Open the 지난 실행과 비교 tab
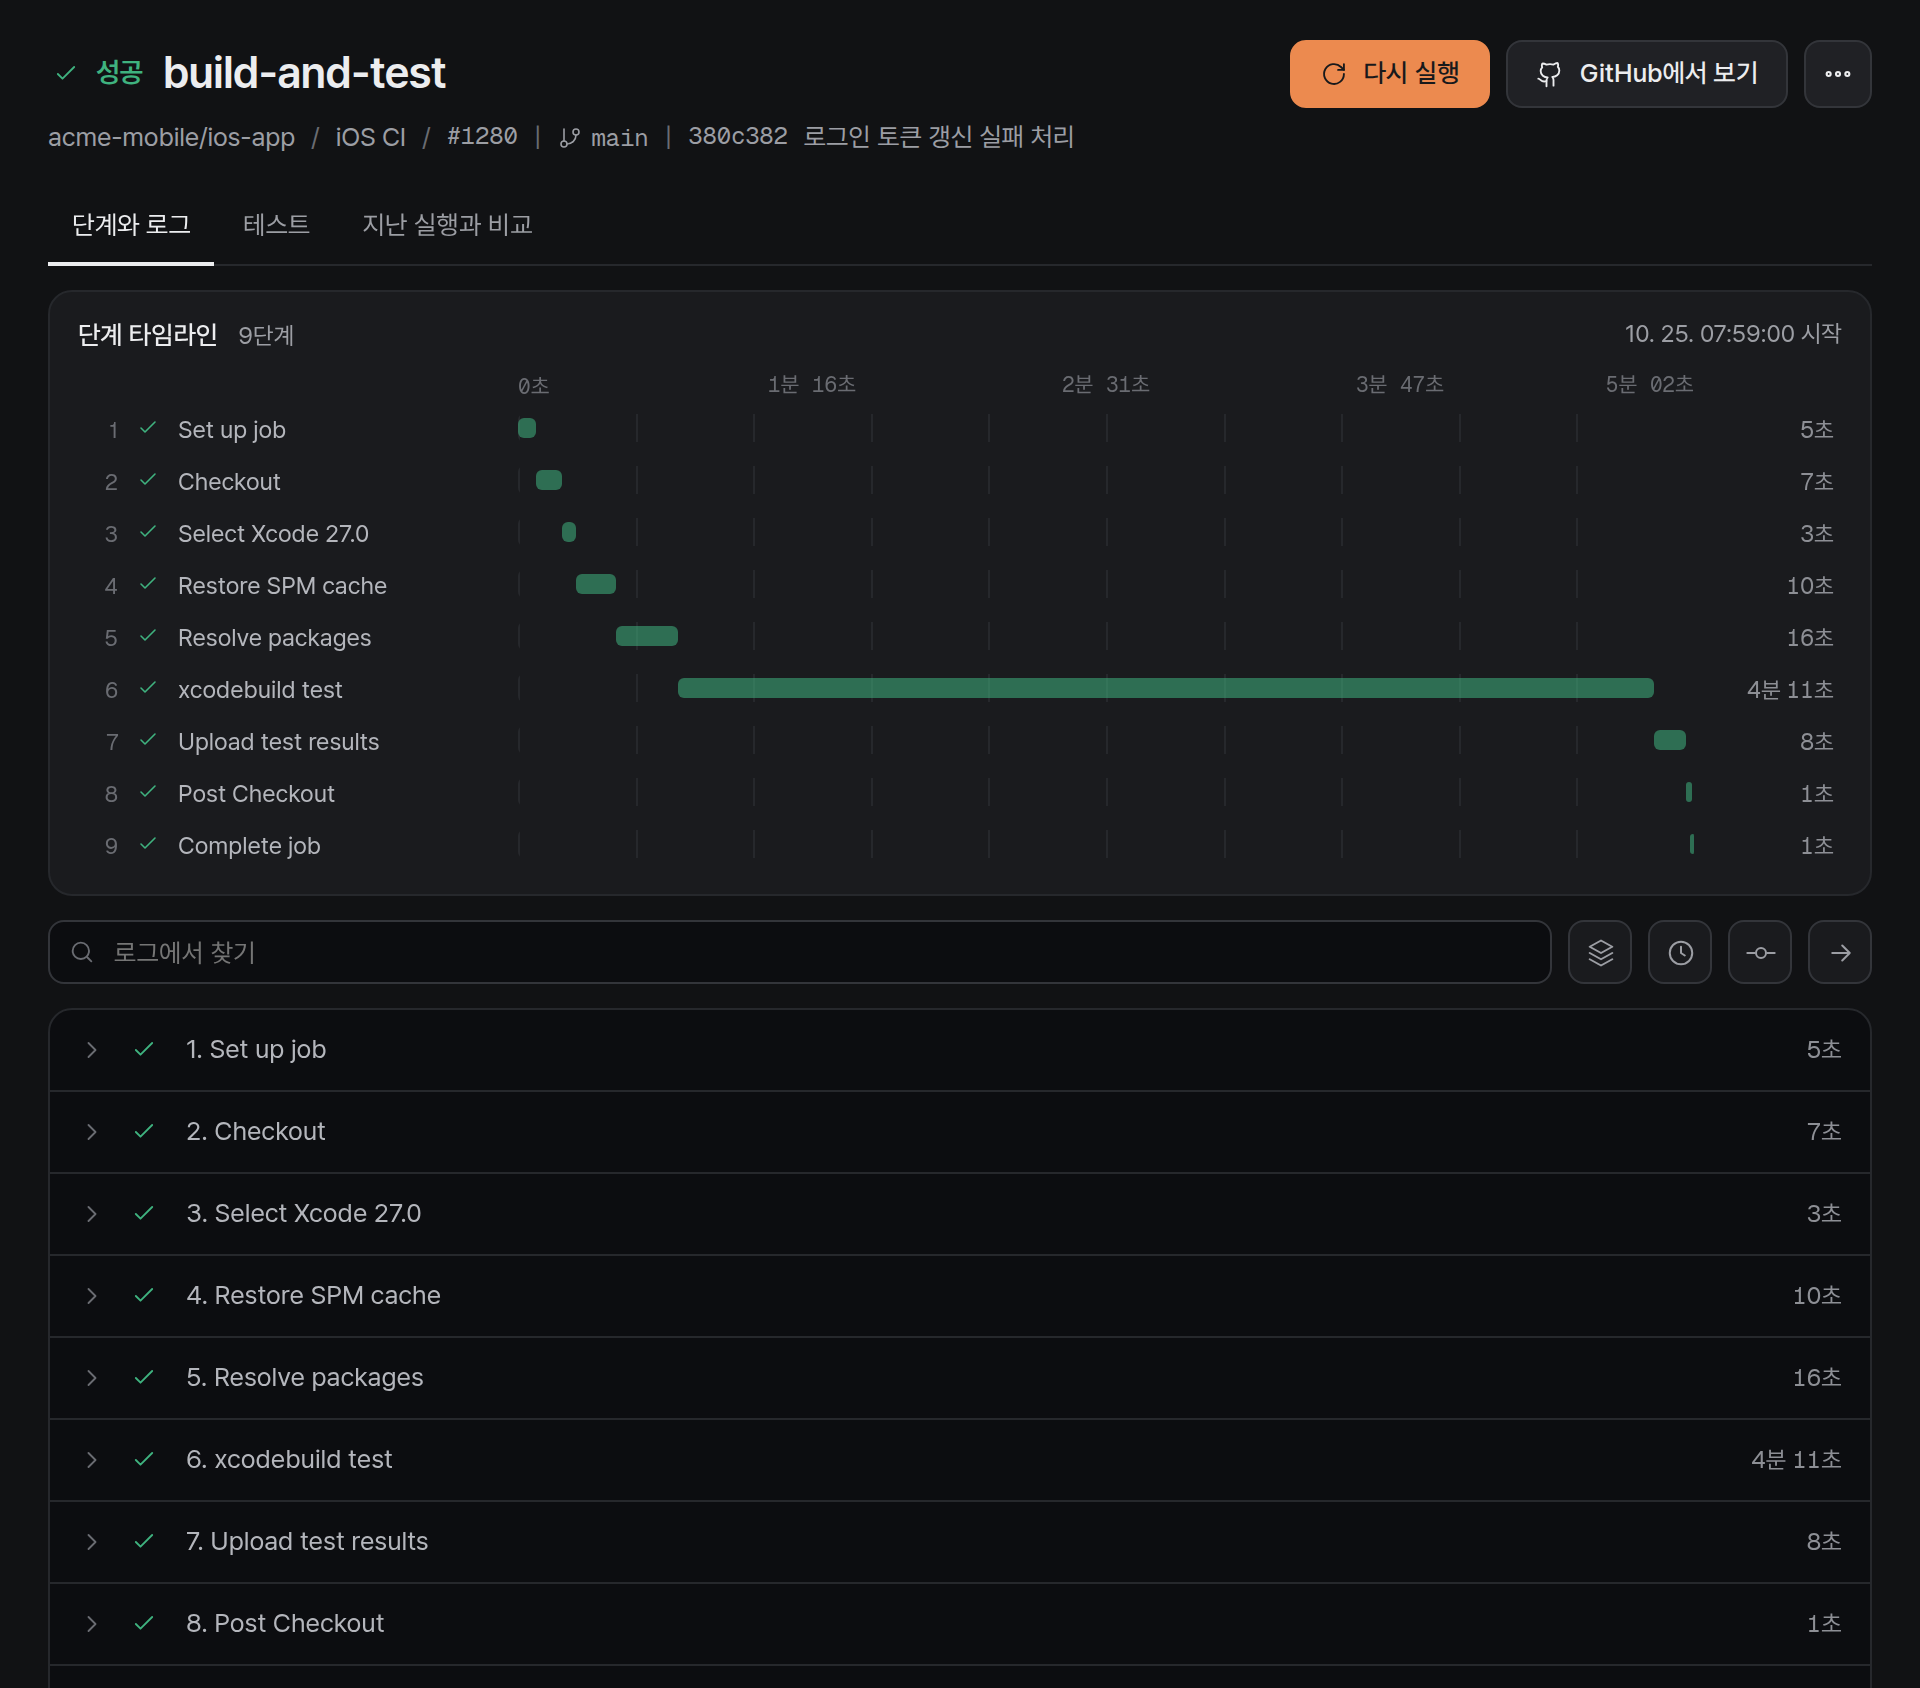 tap(447, 225)
